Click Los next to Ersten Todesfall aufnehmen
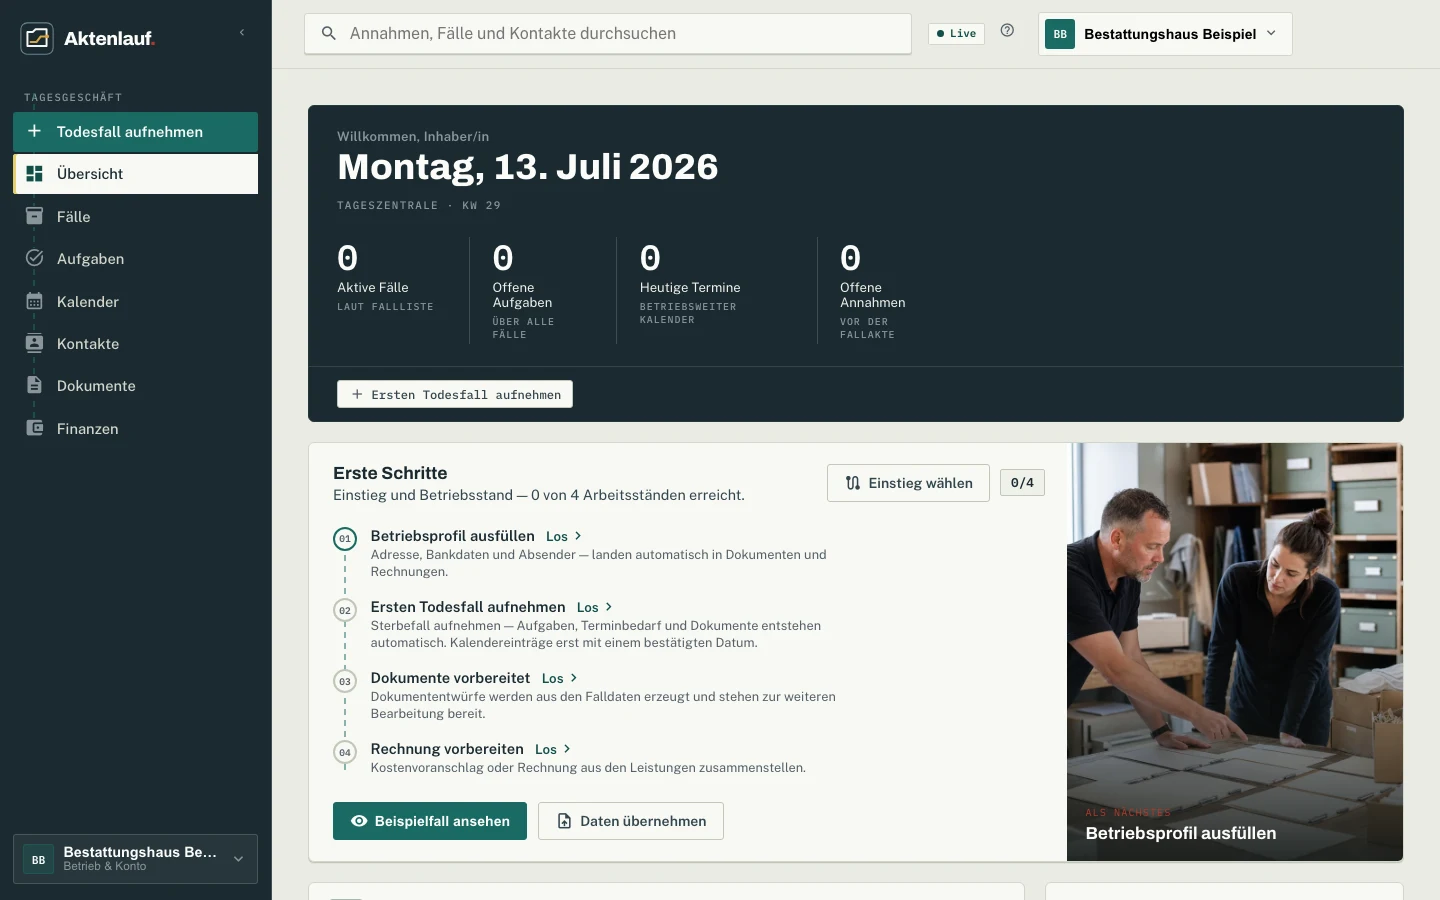The image size is (1440, 900). tap(595, 608)
